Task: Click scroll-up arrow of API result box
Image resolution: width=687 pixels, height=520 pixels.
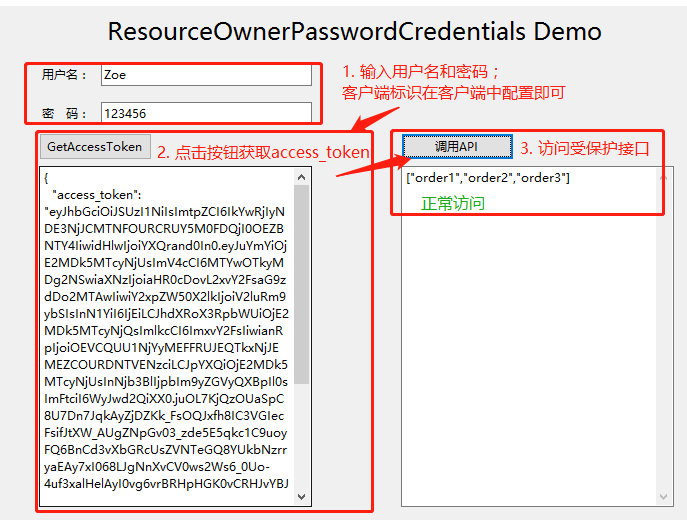Action: pyautogui.click(x=663, y=177)
